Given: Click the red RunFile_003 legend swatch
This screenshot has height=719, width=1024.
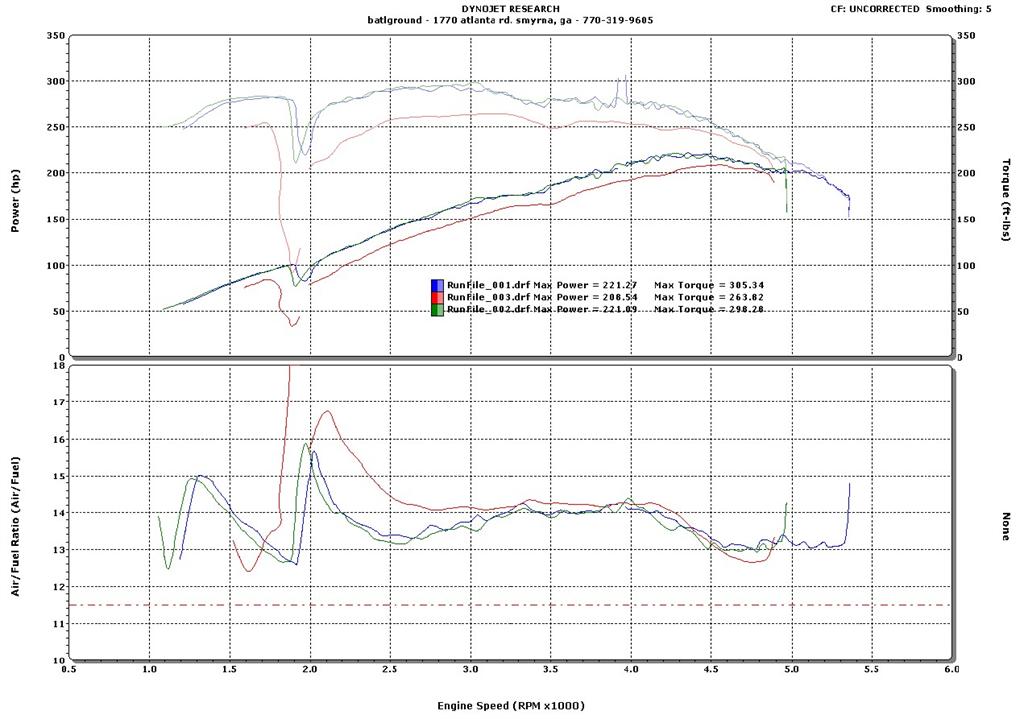Looking at the screenshot, I should pyautogui.click(x=437, y=298).
